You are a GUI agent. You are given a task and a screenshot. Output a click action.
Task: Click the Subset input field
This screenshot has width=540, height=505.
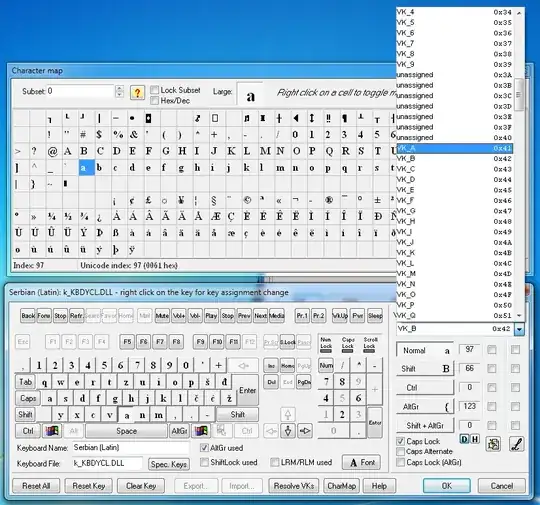click(81, 91)
